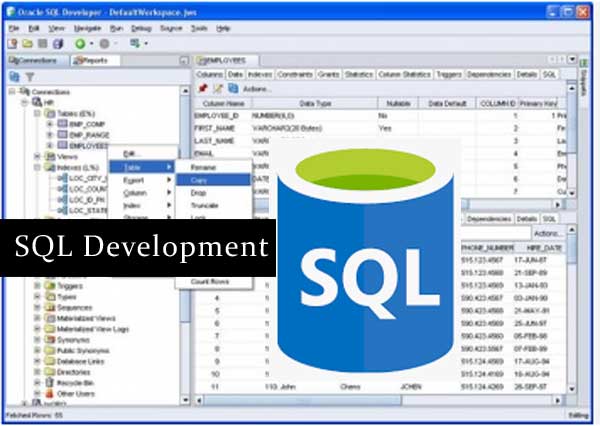Screen dimensions: 600x426
Task: Click the Connections panel vertical scrollbar up arrow
Action: (x=185, y=91)
